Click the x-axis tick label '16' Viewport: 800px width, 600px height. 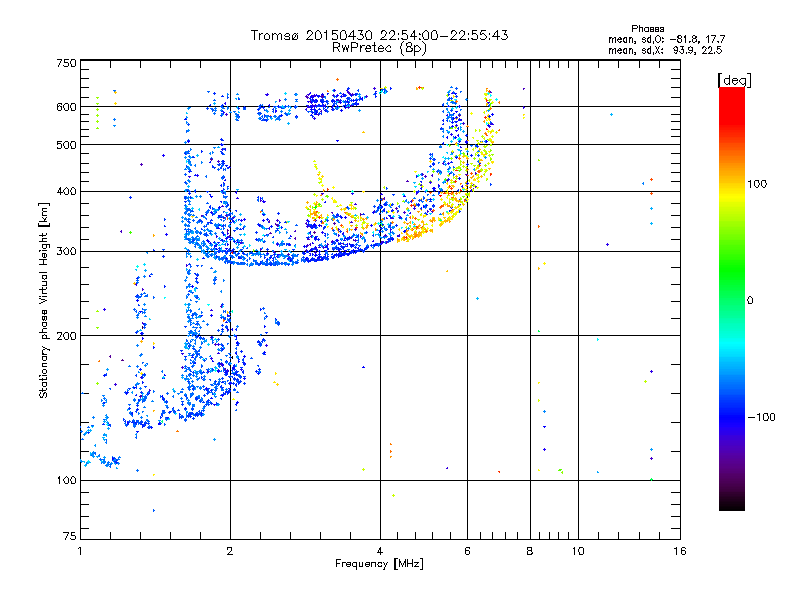click(x=680, y=551)
